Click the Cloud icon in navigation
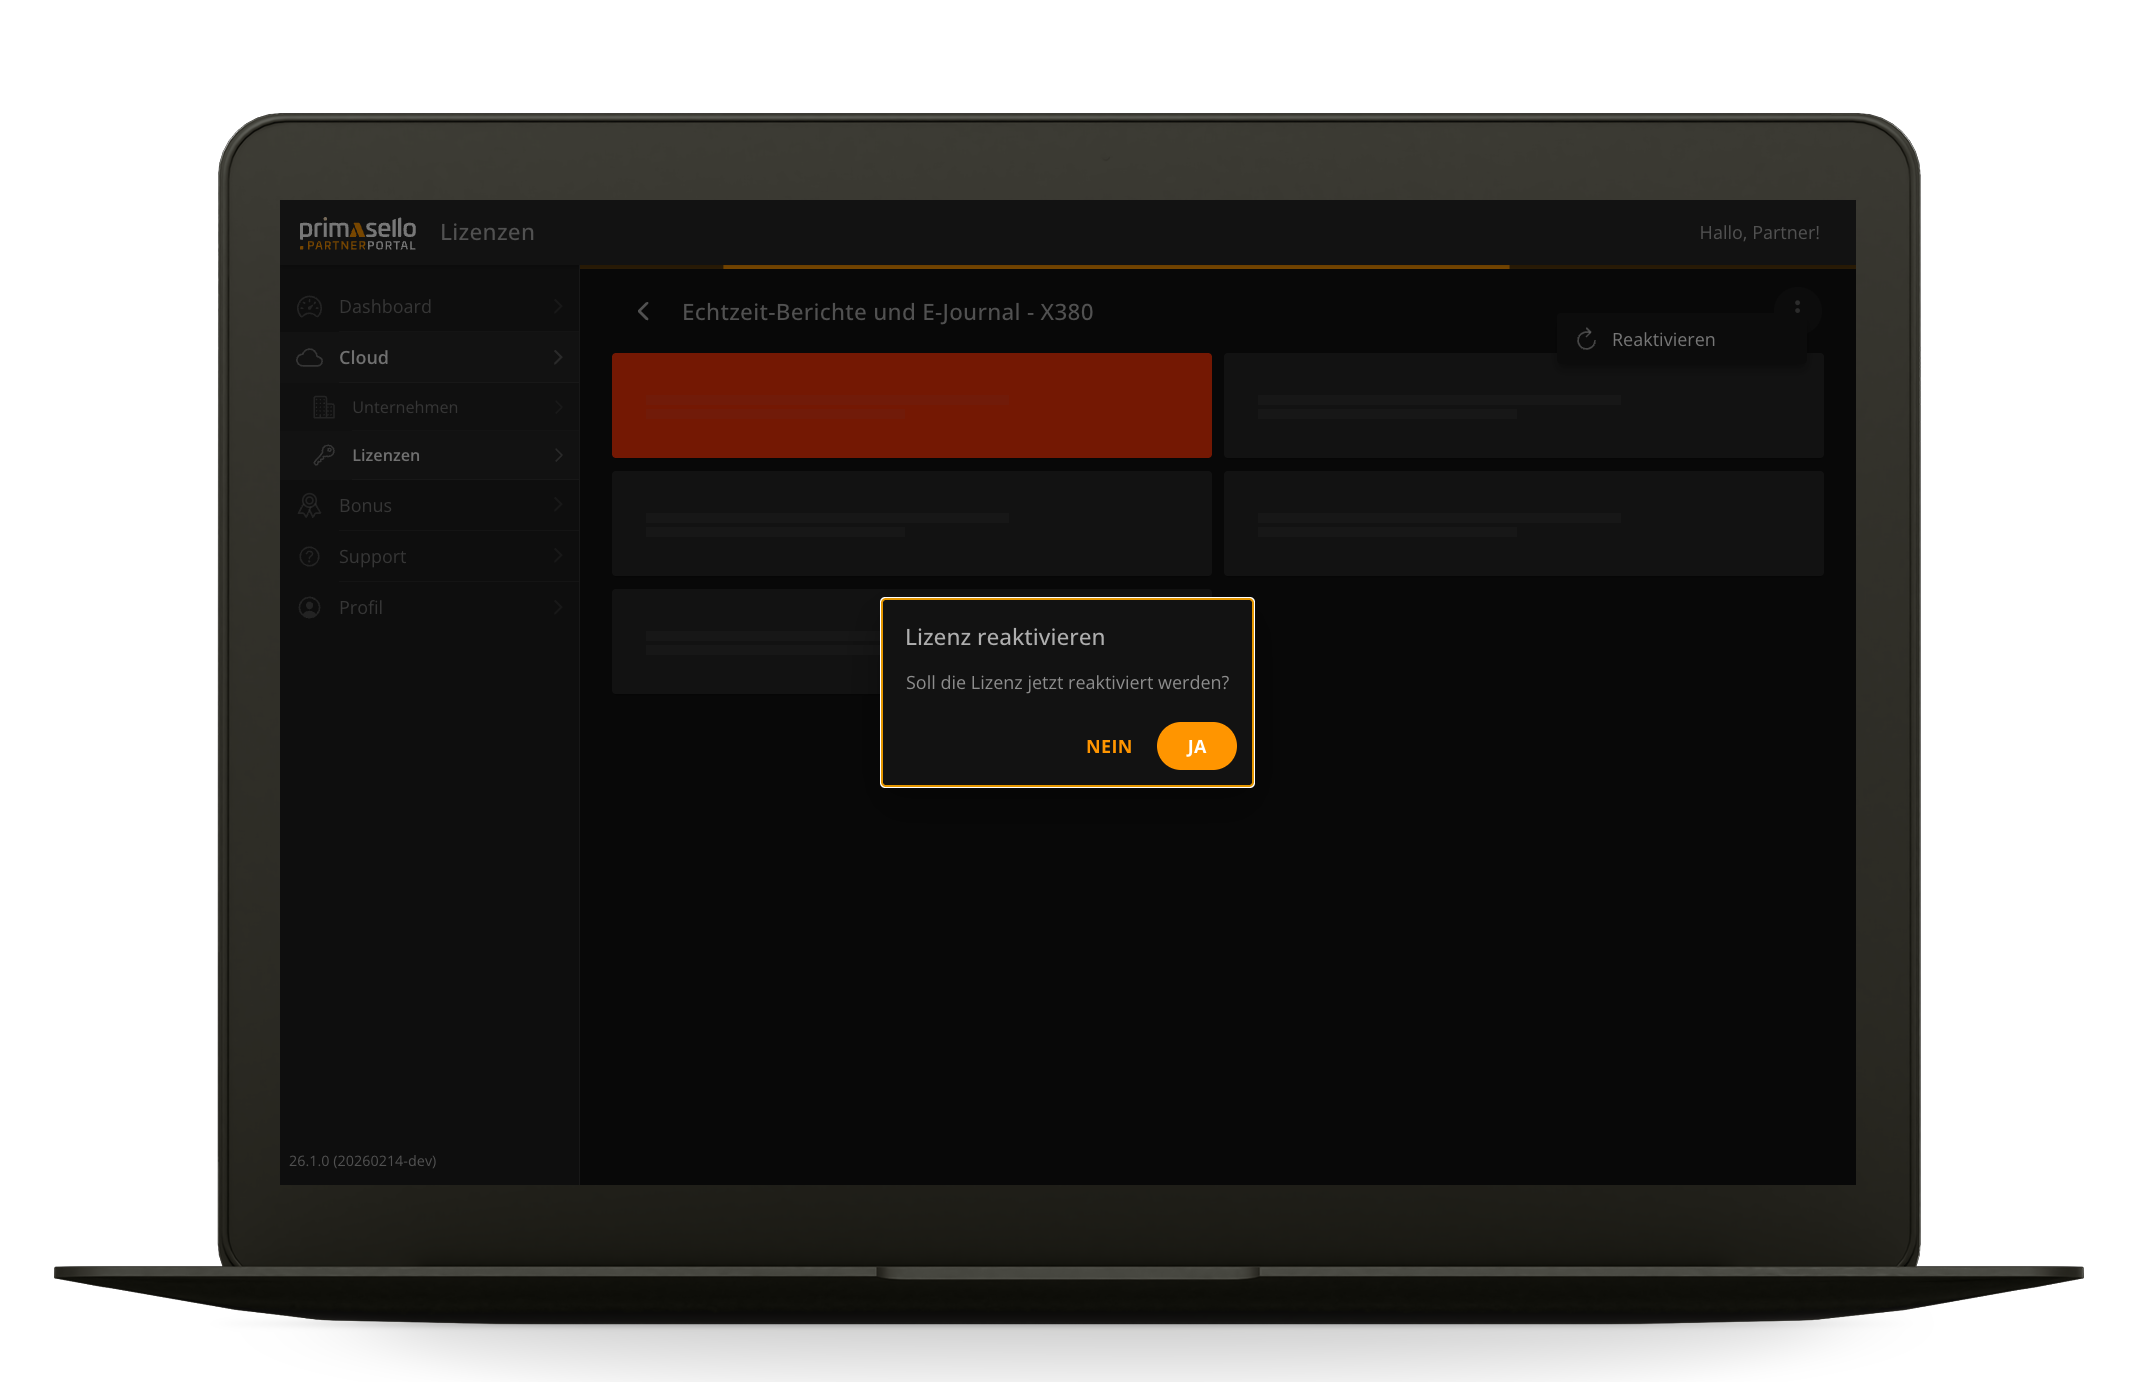Image resolution: width=2143 pixels, height=1382 pixels. (x=310, y=357)
